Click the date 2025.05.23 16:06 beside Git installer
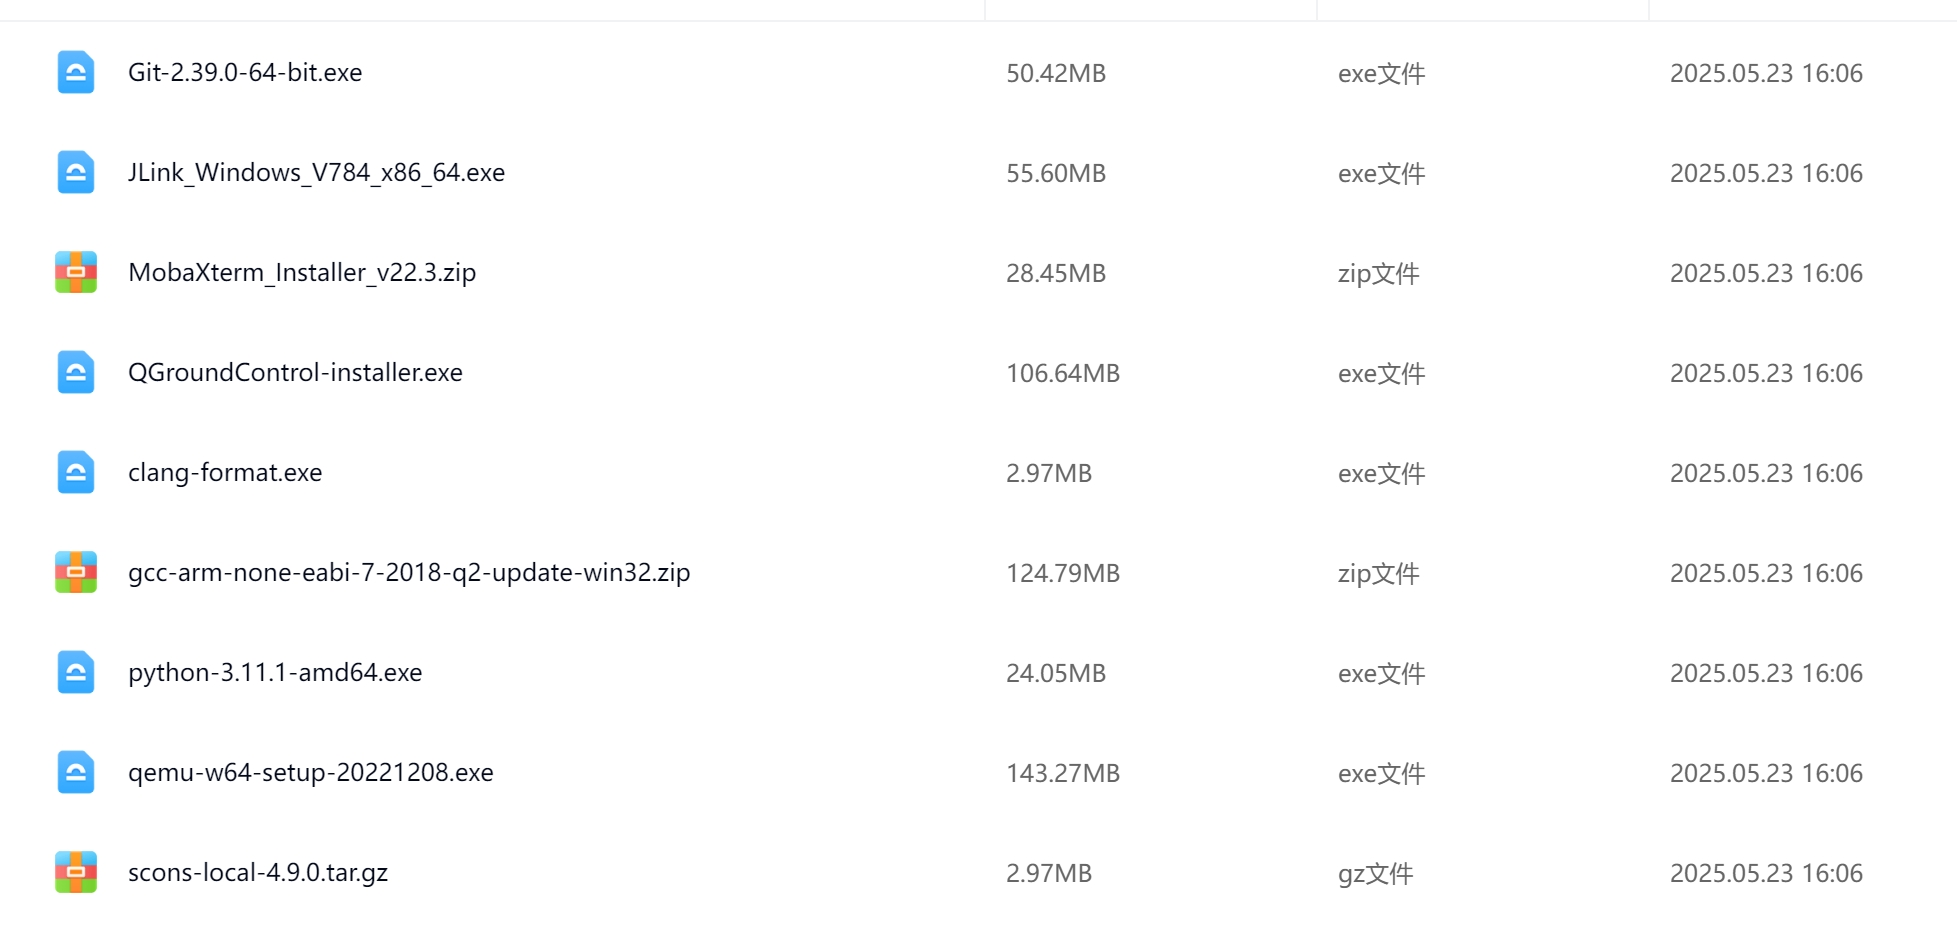This screenshot has height=939, width=1957. pyautogui.click(x=1766, y=72)
